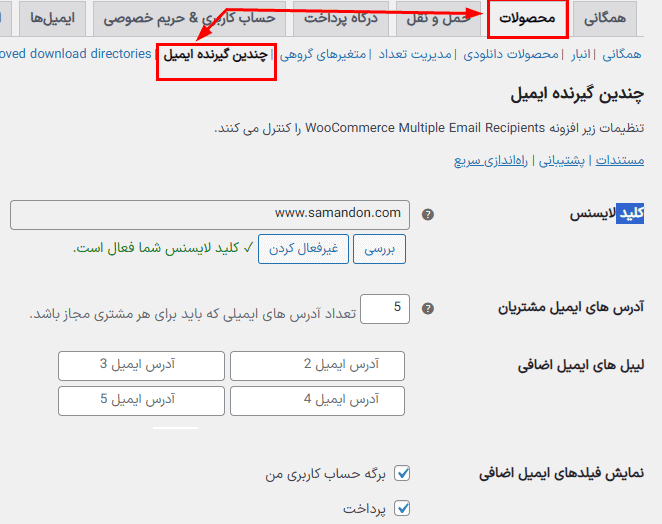Click the customer email count field
The height and width of the screenshot is (524, 662).
[385, 309]
